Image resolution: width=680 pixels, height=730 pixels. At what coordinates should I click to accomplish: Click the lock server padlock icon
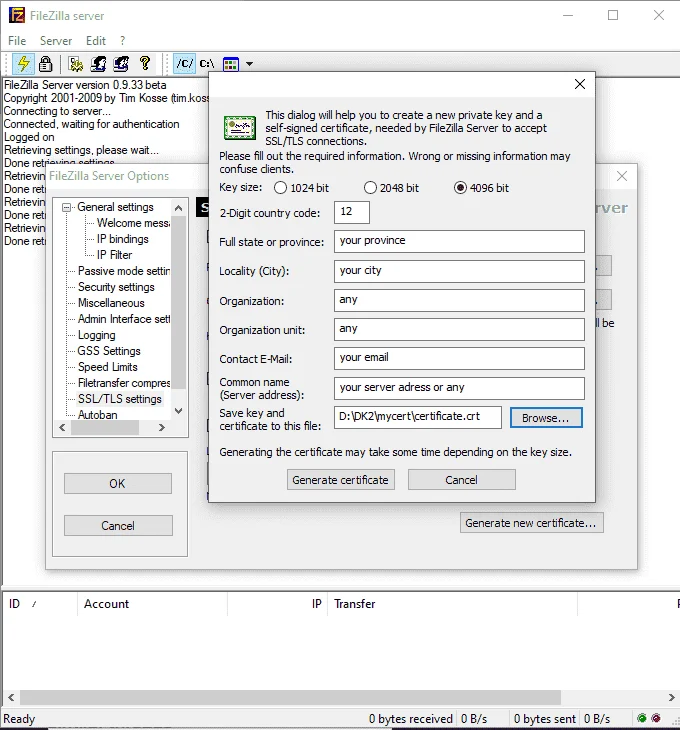point(45,64)
